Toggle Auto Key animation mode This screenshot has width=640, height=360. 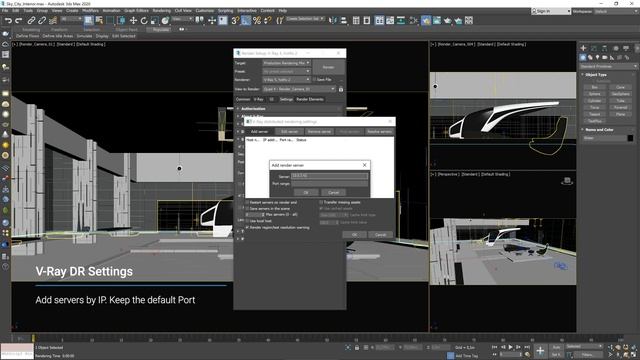556,347
